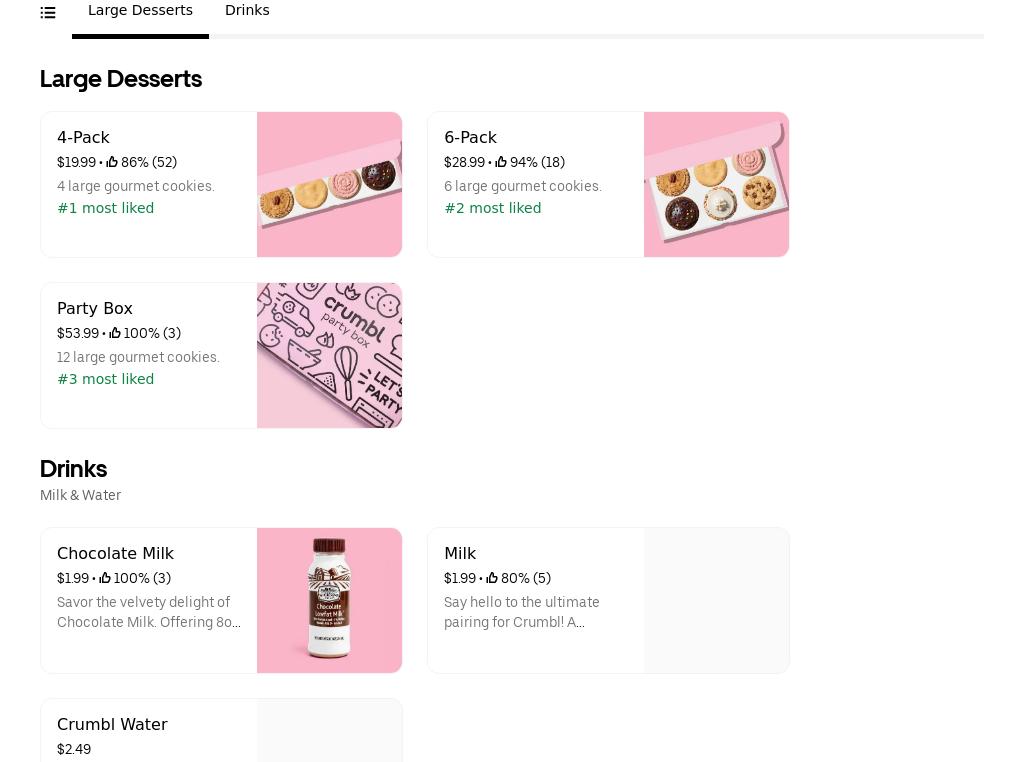Screen dimensions: 1024x762
Task: Open the menu categories list icon
Action: 48,13
